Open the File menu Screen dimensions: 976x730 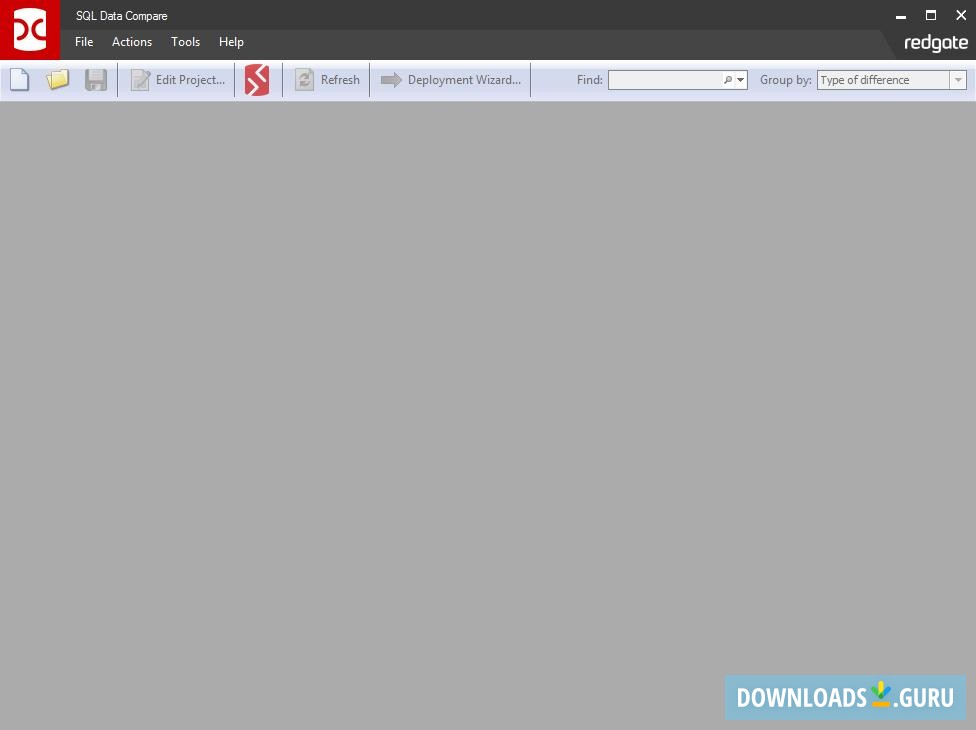pos(84,42)
